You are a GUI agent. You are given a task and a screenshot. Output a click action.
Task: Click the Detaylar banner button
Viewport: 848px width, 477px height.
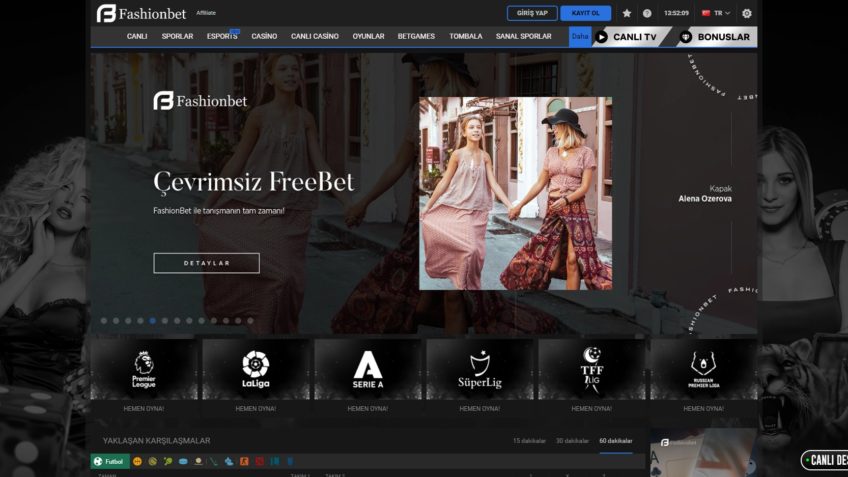coord(206,263)
